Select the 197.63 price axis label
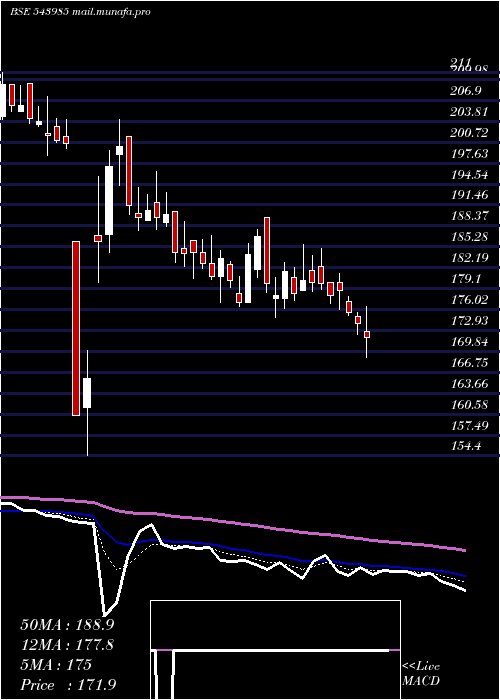This screenshot has height=700, width=500. (469, 154)
